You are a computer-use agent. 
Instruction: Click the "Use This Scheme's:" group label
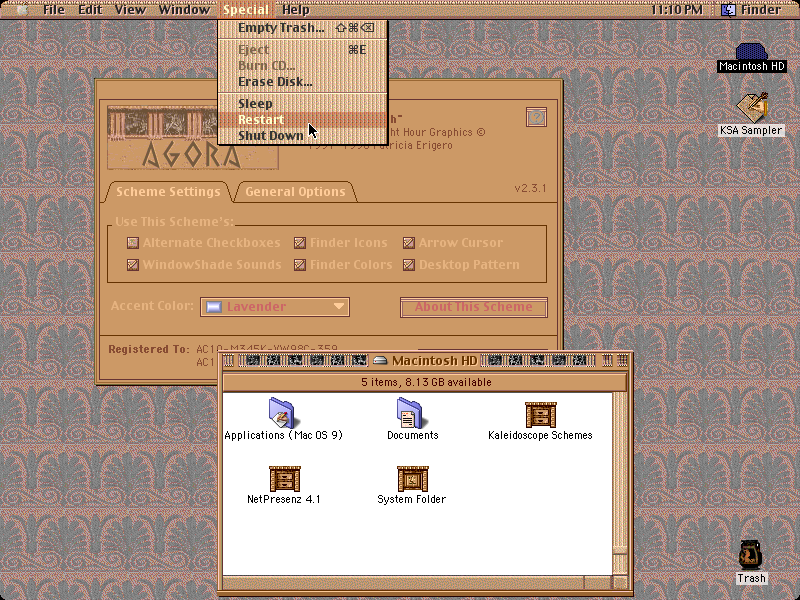pos(174,221)
